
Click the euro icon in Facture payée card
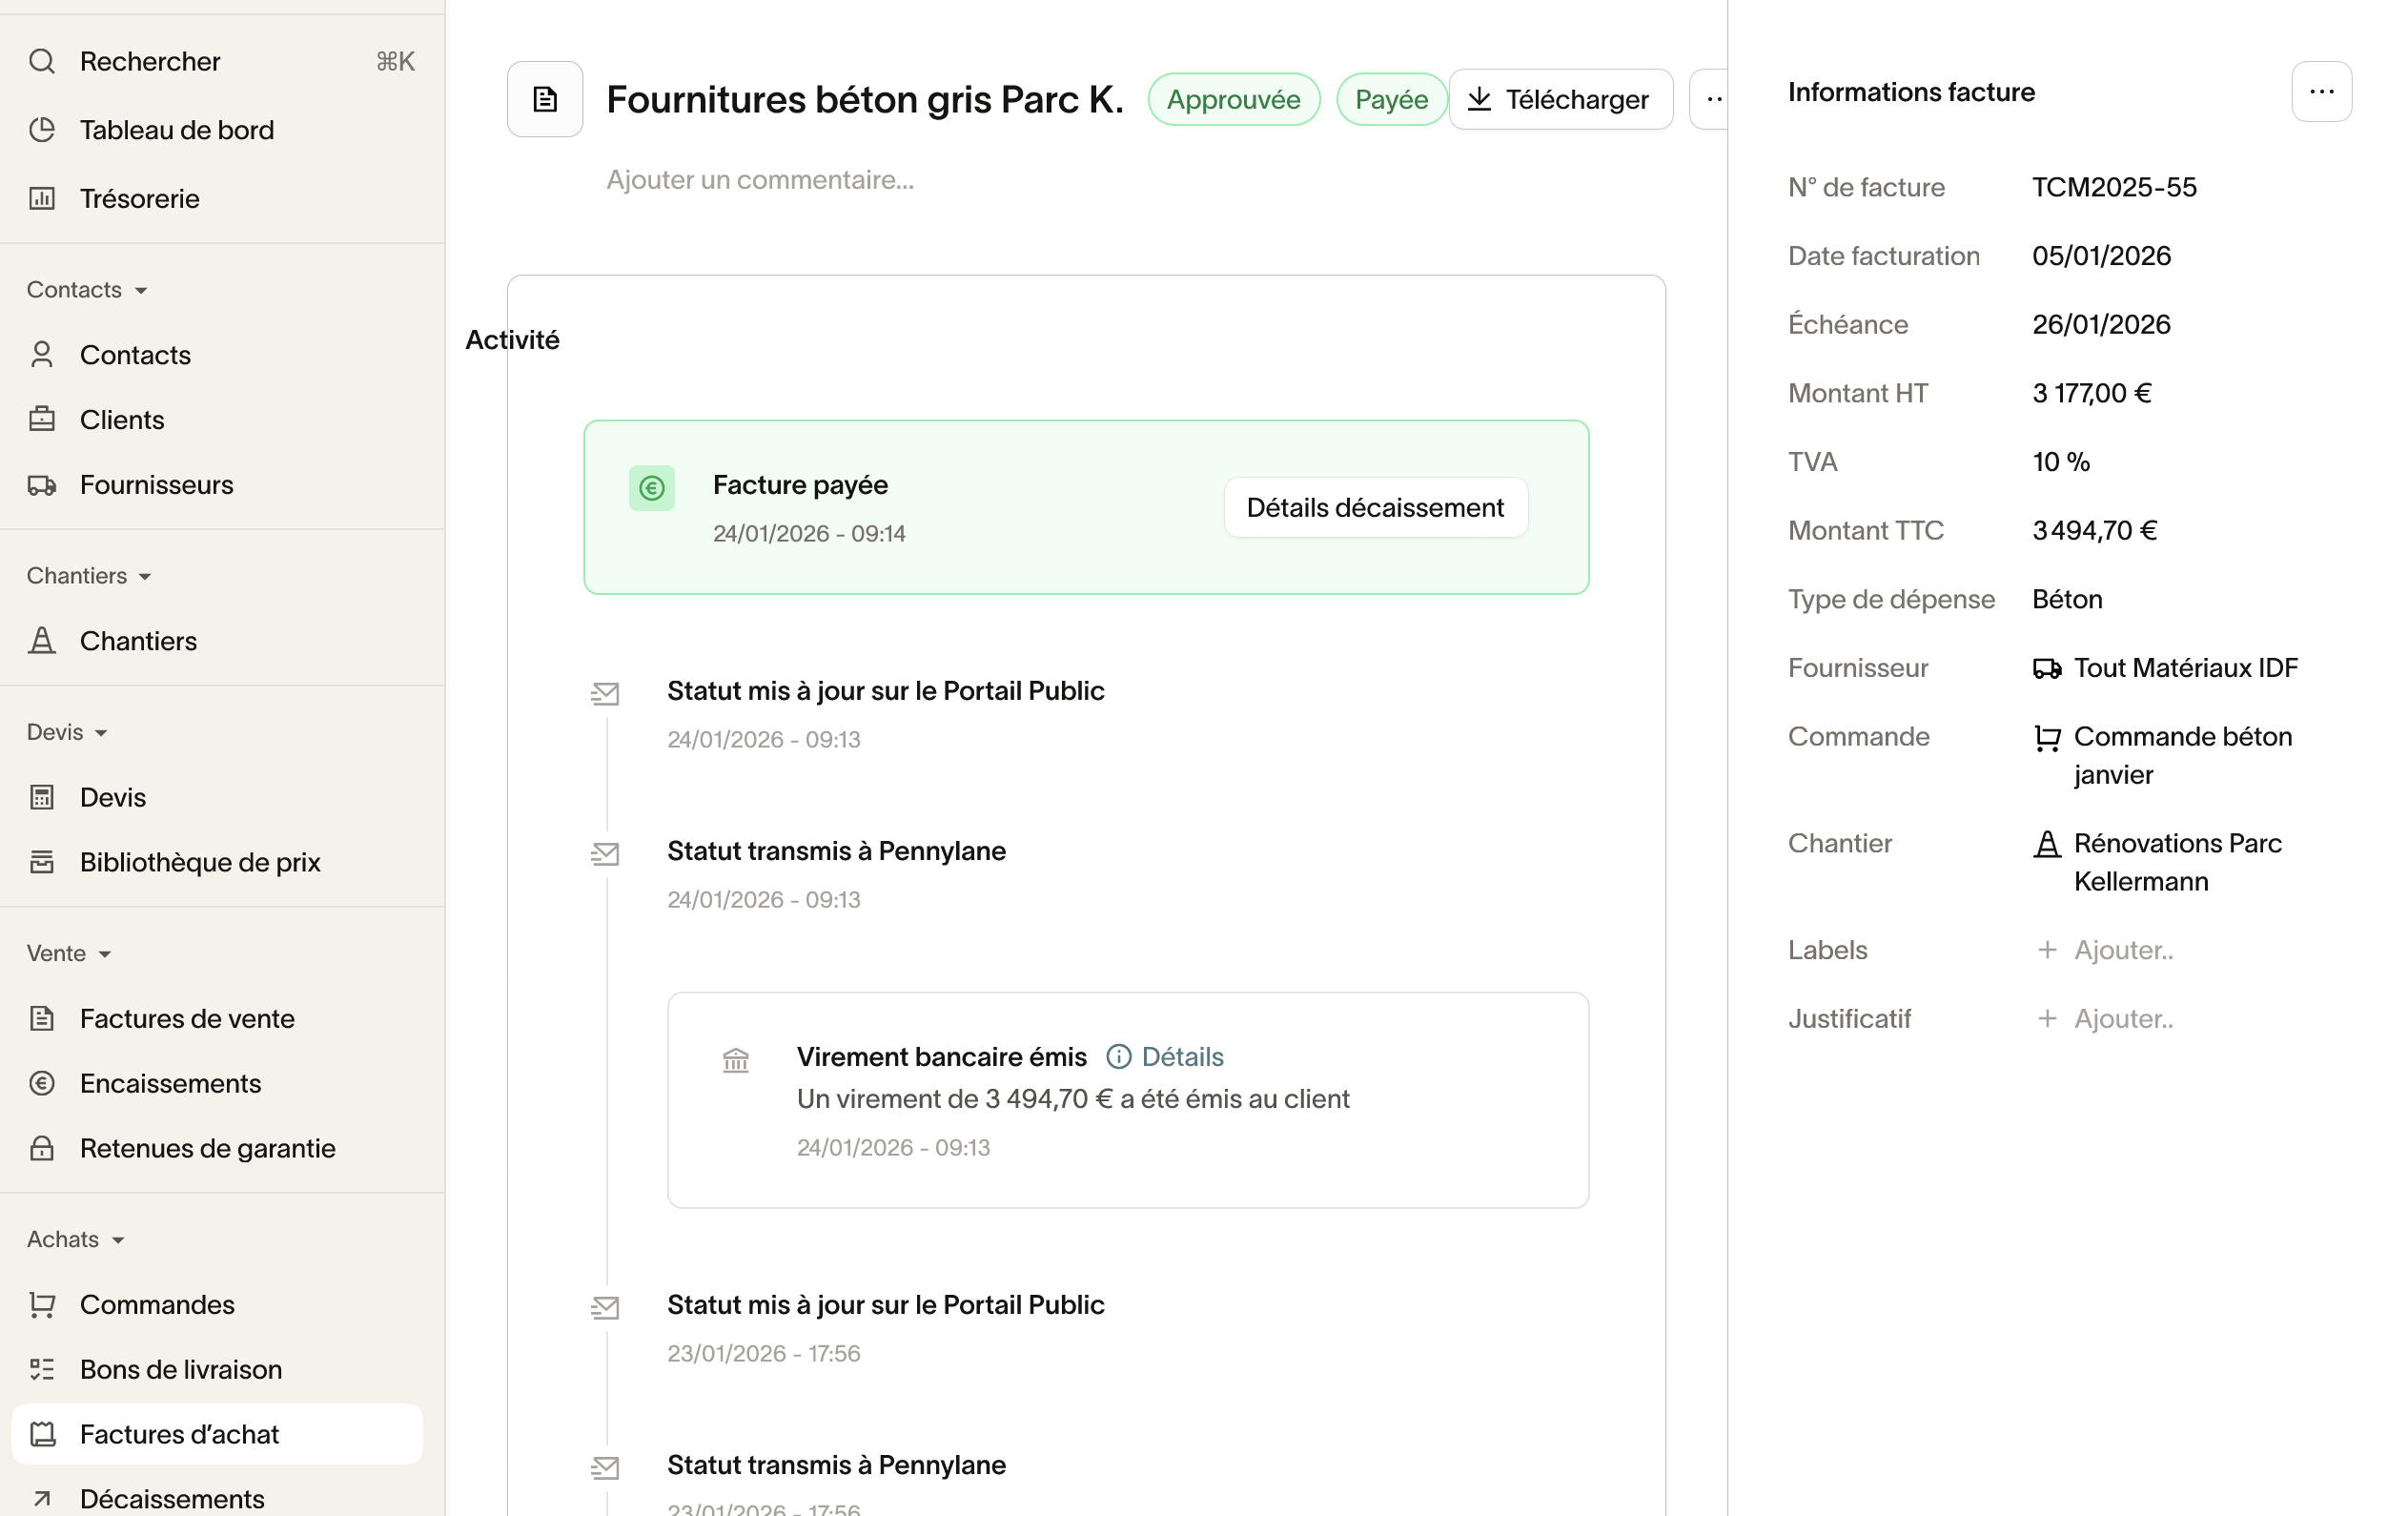651,488
